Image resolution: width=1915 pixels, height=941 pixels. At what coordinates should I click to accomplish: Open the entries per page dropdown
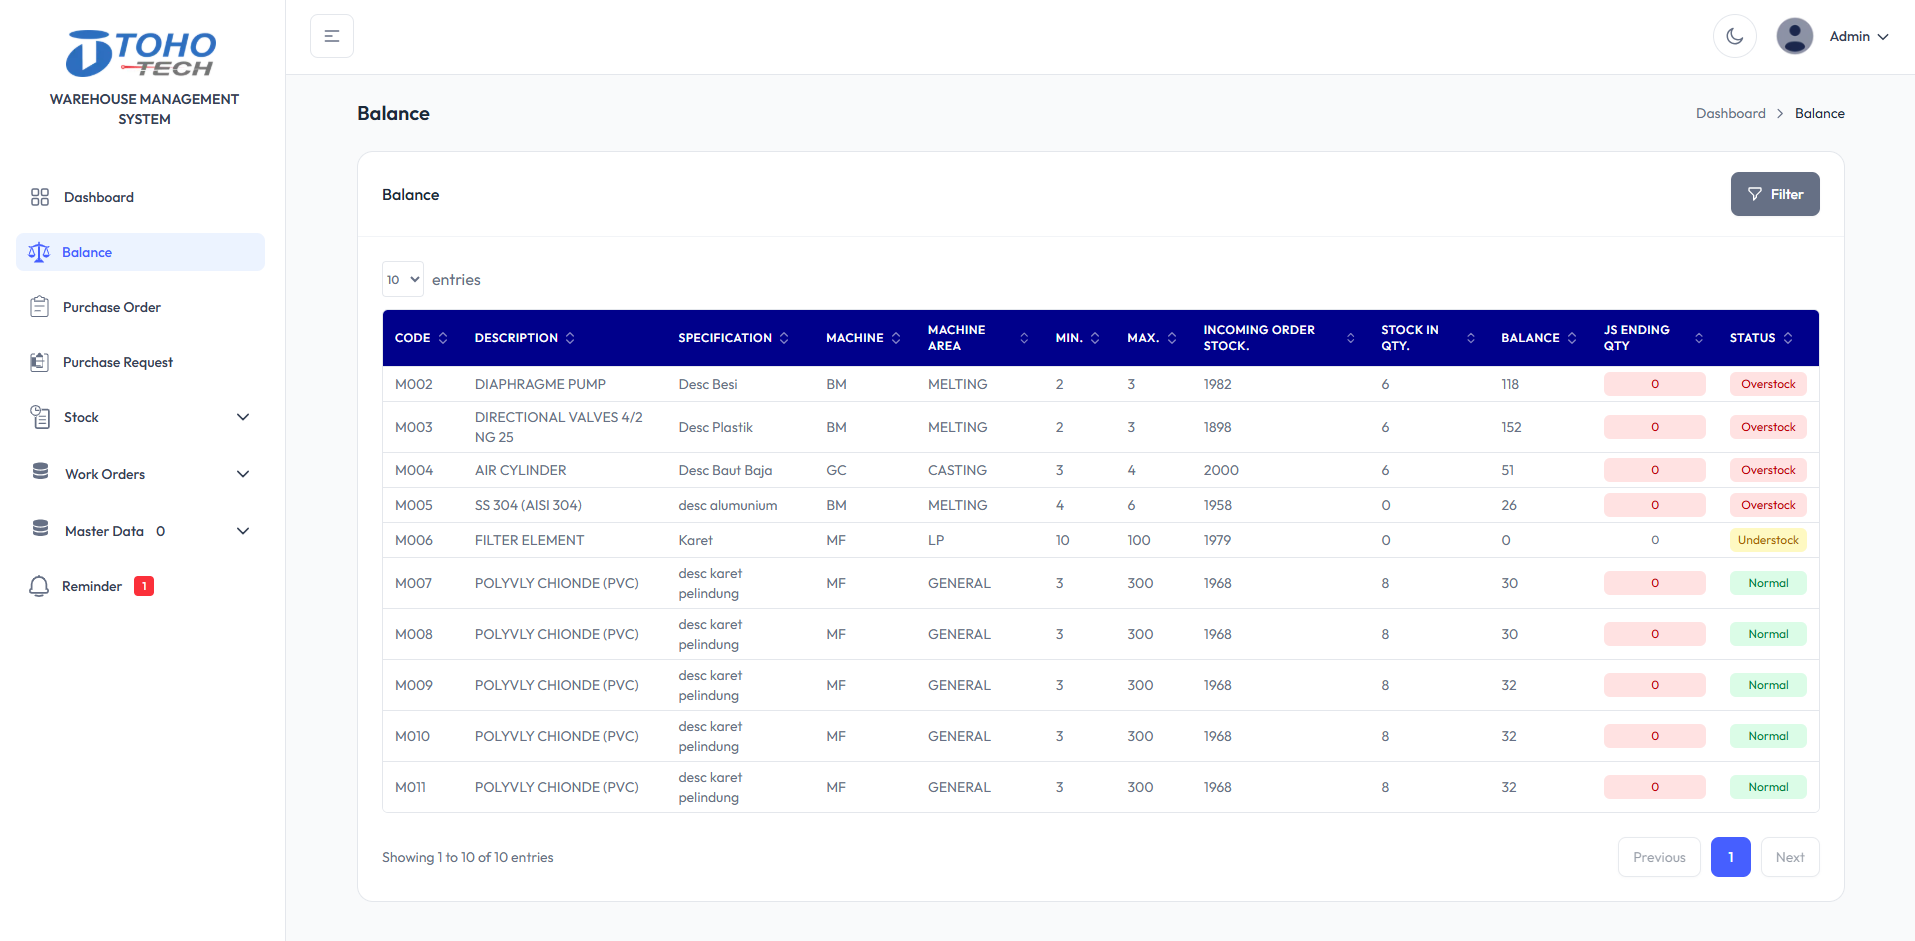tap(403, 279)
